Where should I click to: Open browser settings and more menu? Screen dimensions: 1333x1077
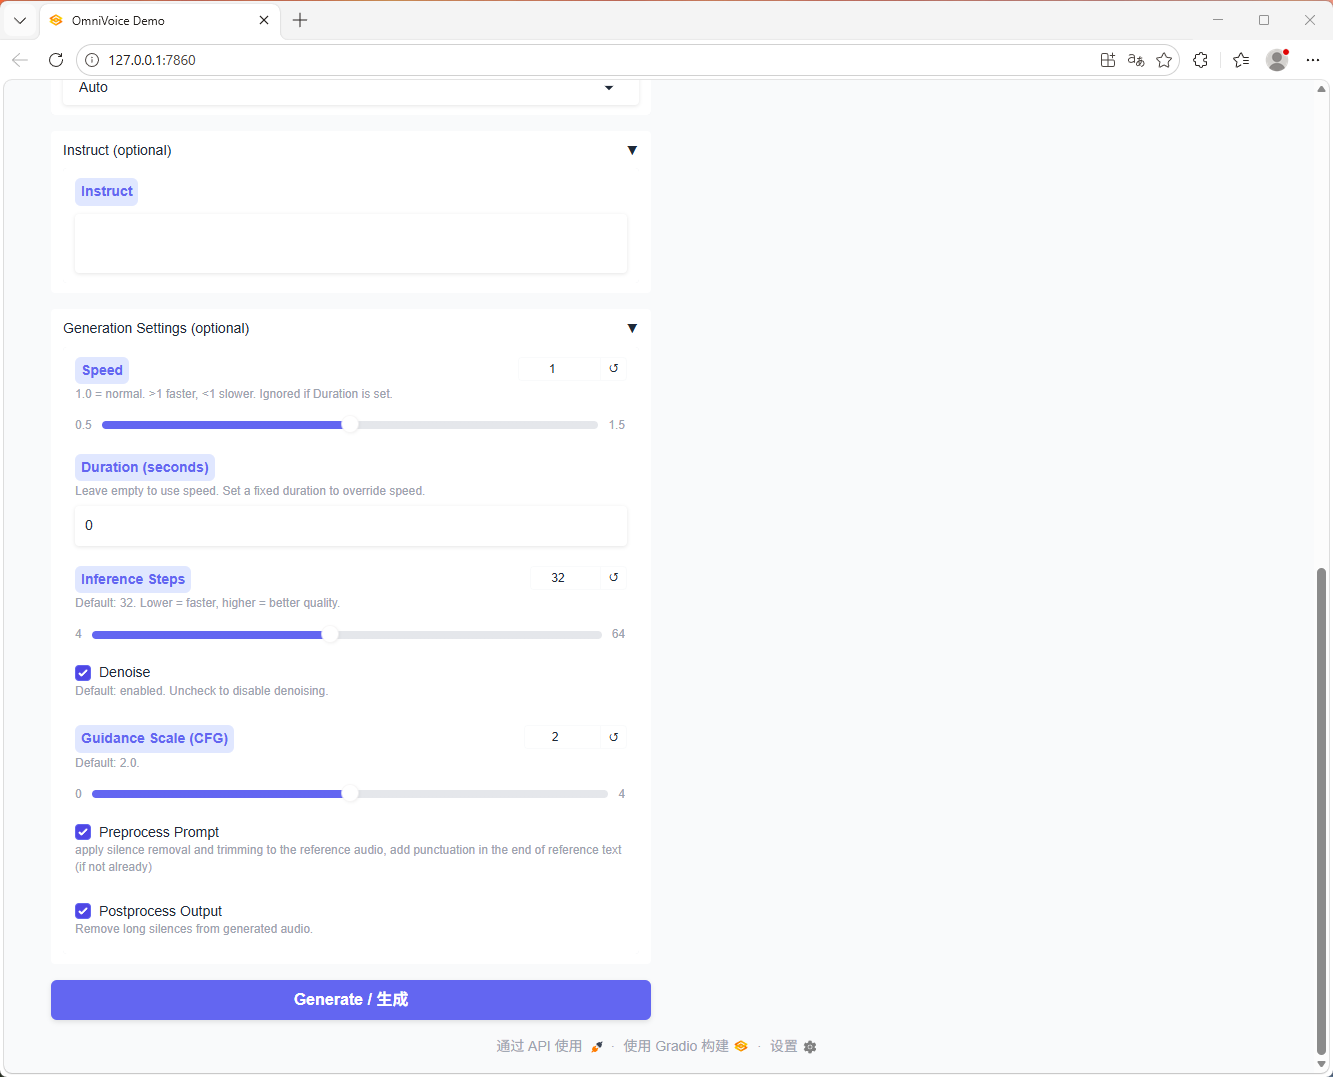point(1313,60)
